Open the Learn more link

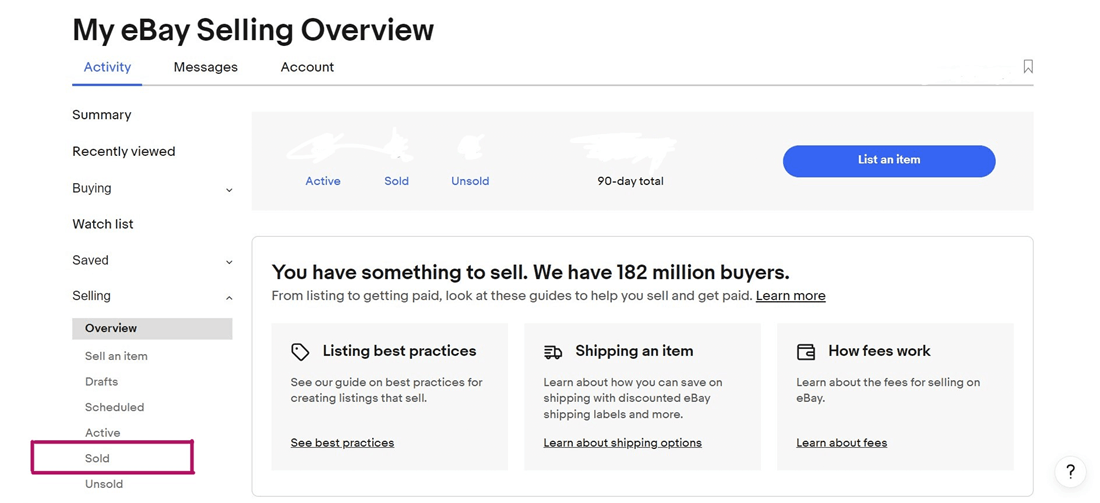tap(791, 295)
